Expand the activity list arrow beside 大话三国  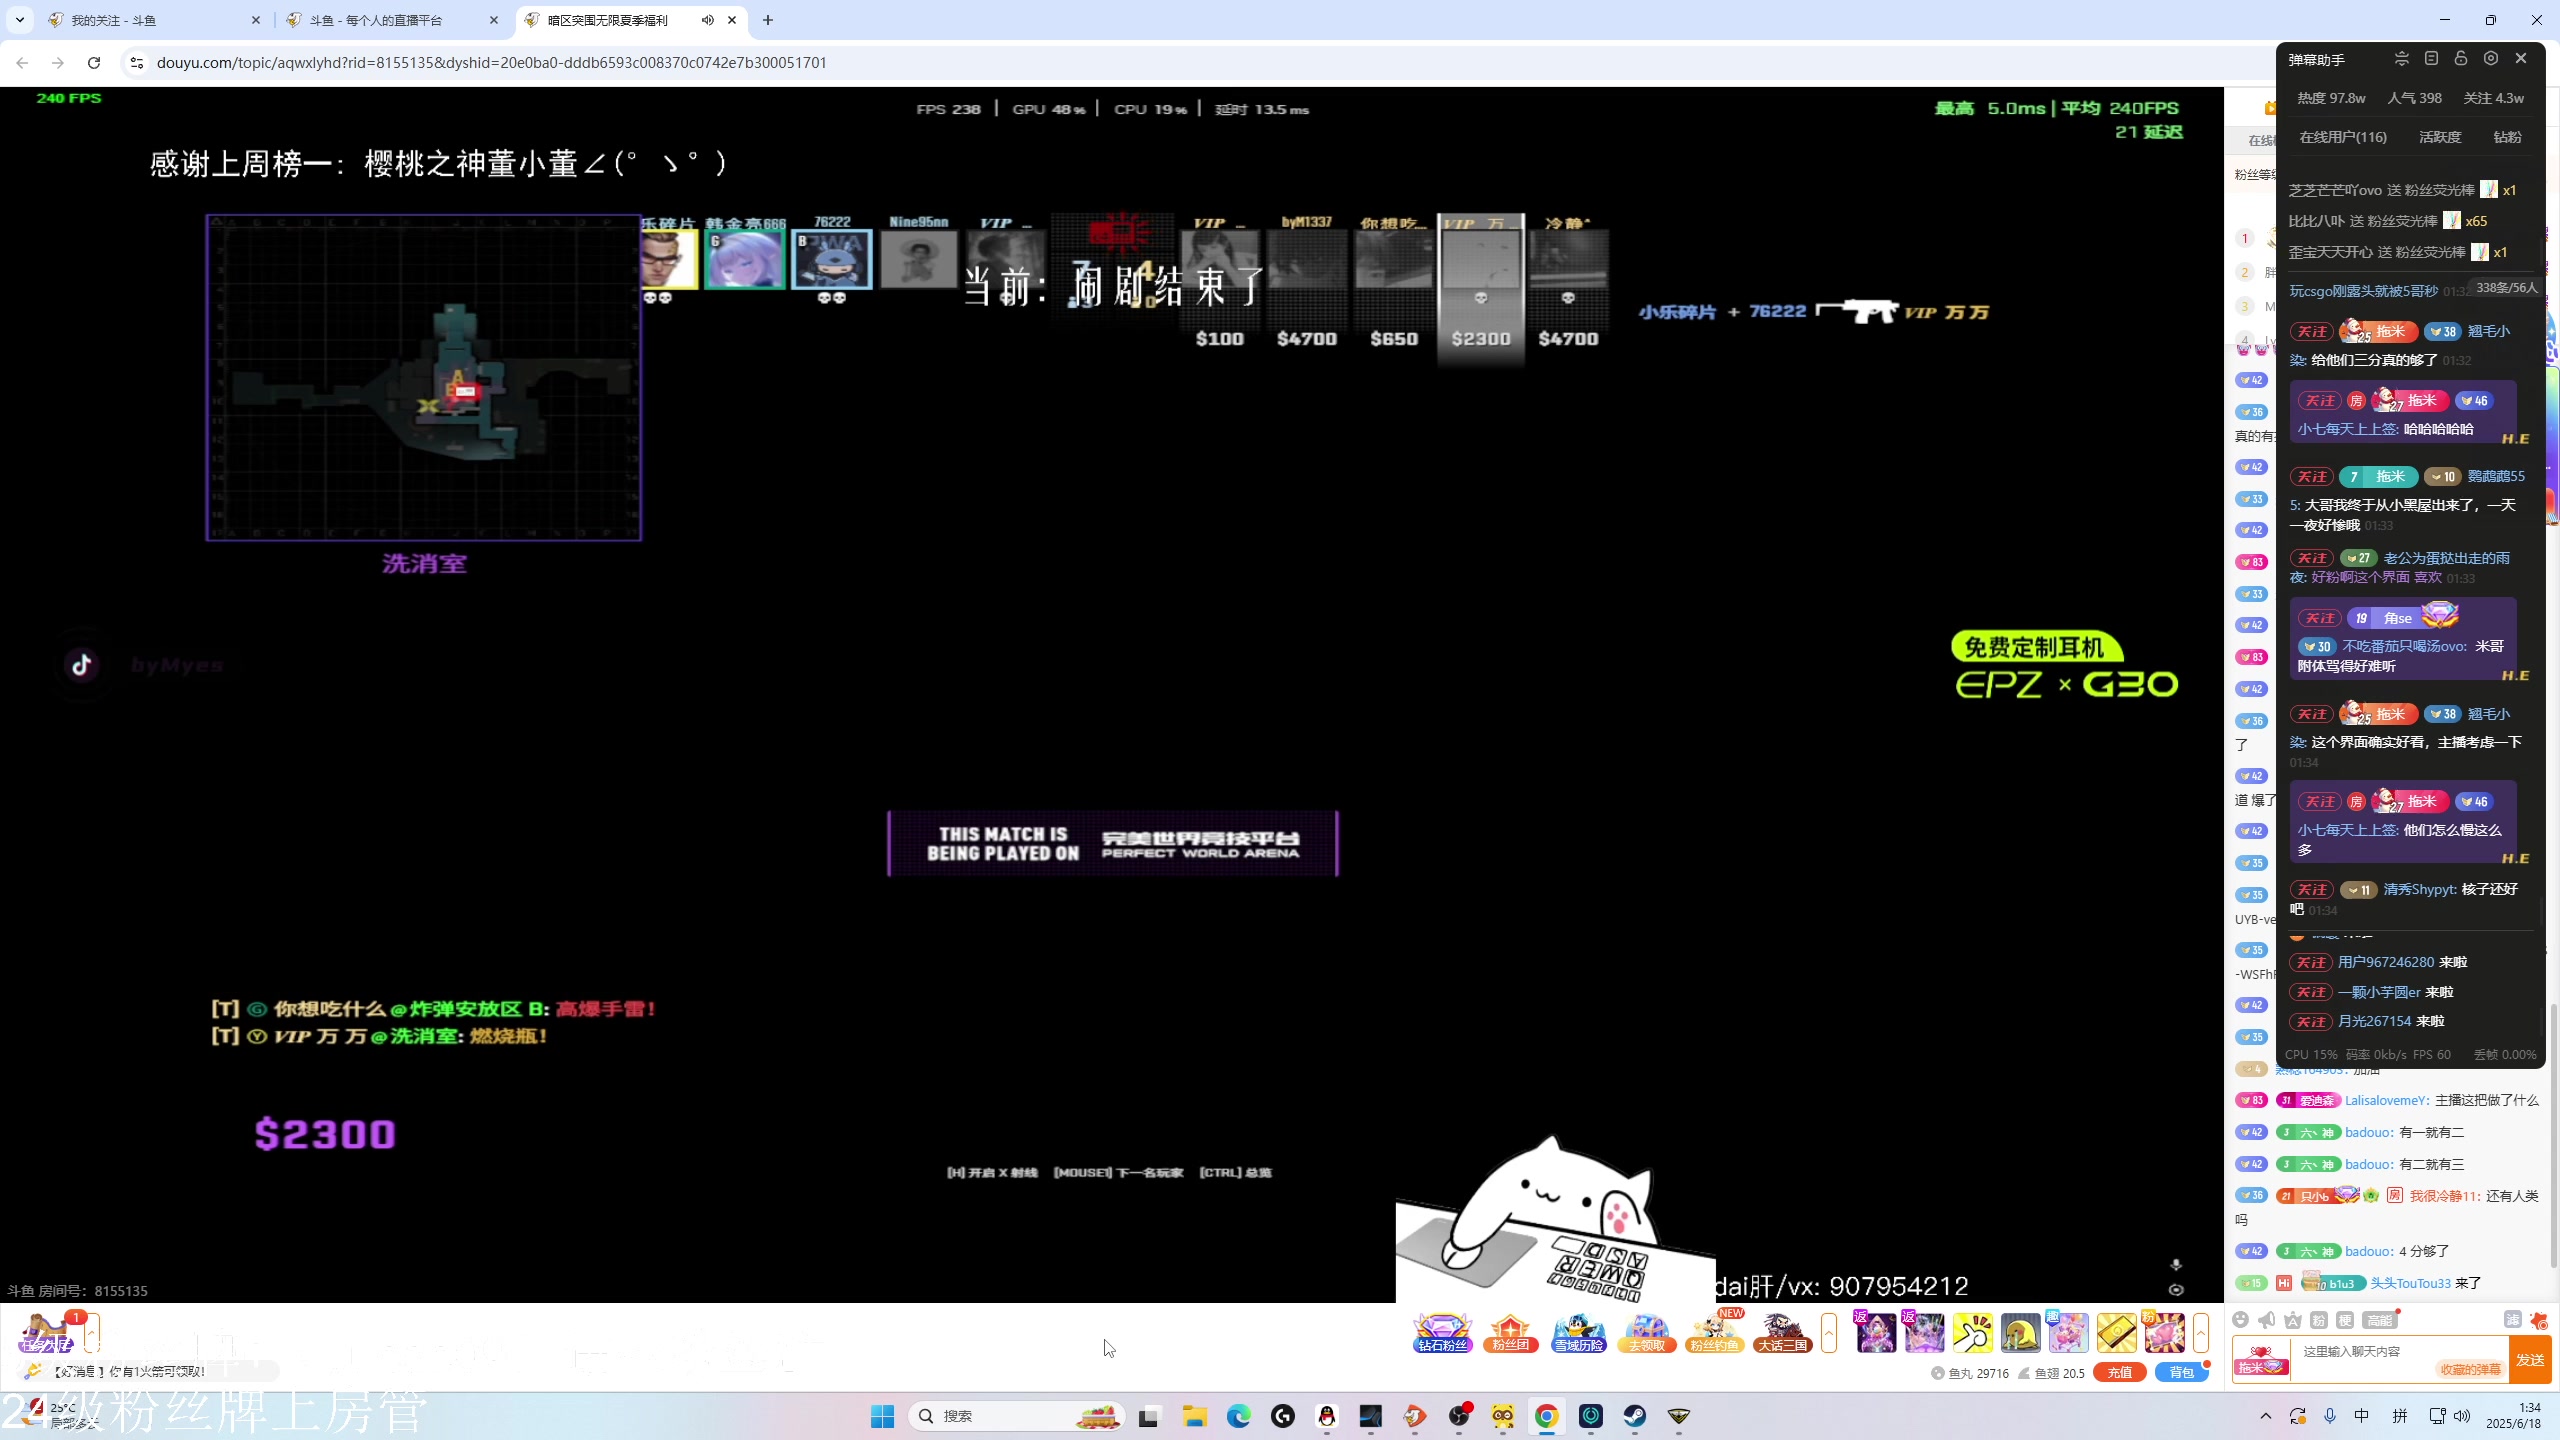pyautogui.click(x=1829, y=1333)
